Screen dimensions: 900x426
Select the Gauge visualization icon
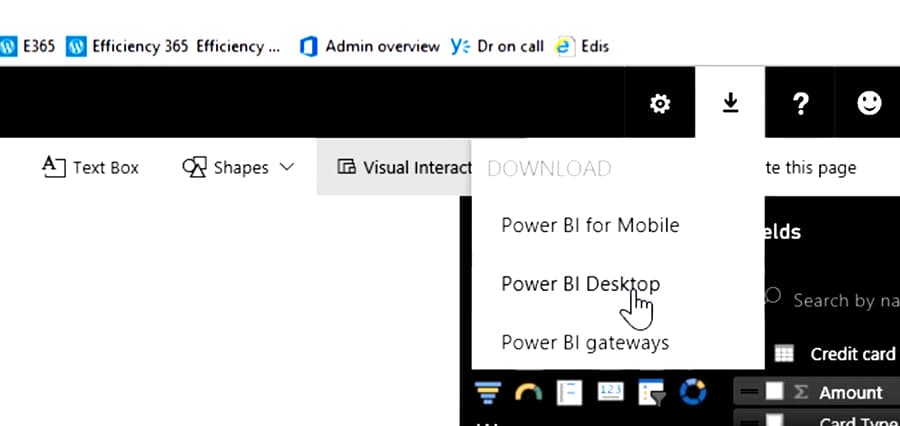pos(529,393)
